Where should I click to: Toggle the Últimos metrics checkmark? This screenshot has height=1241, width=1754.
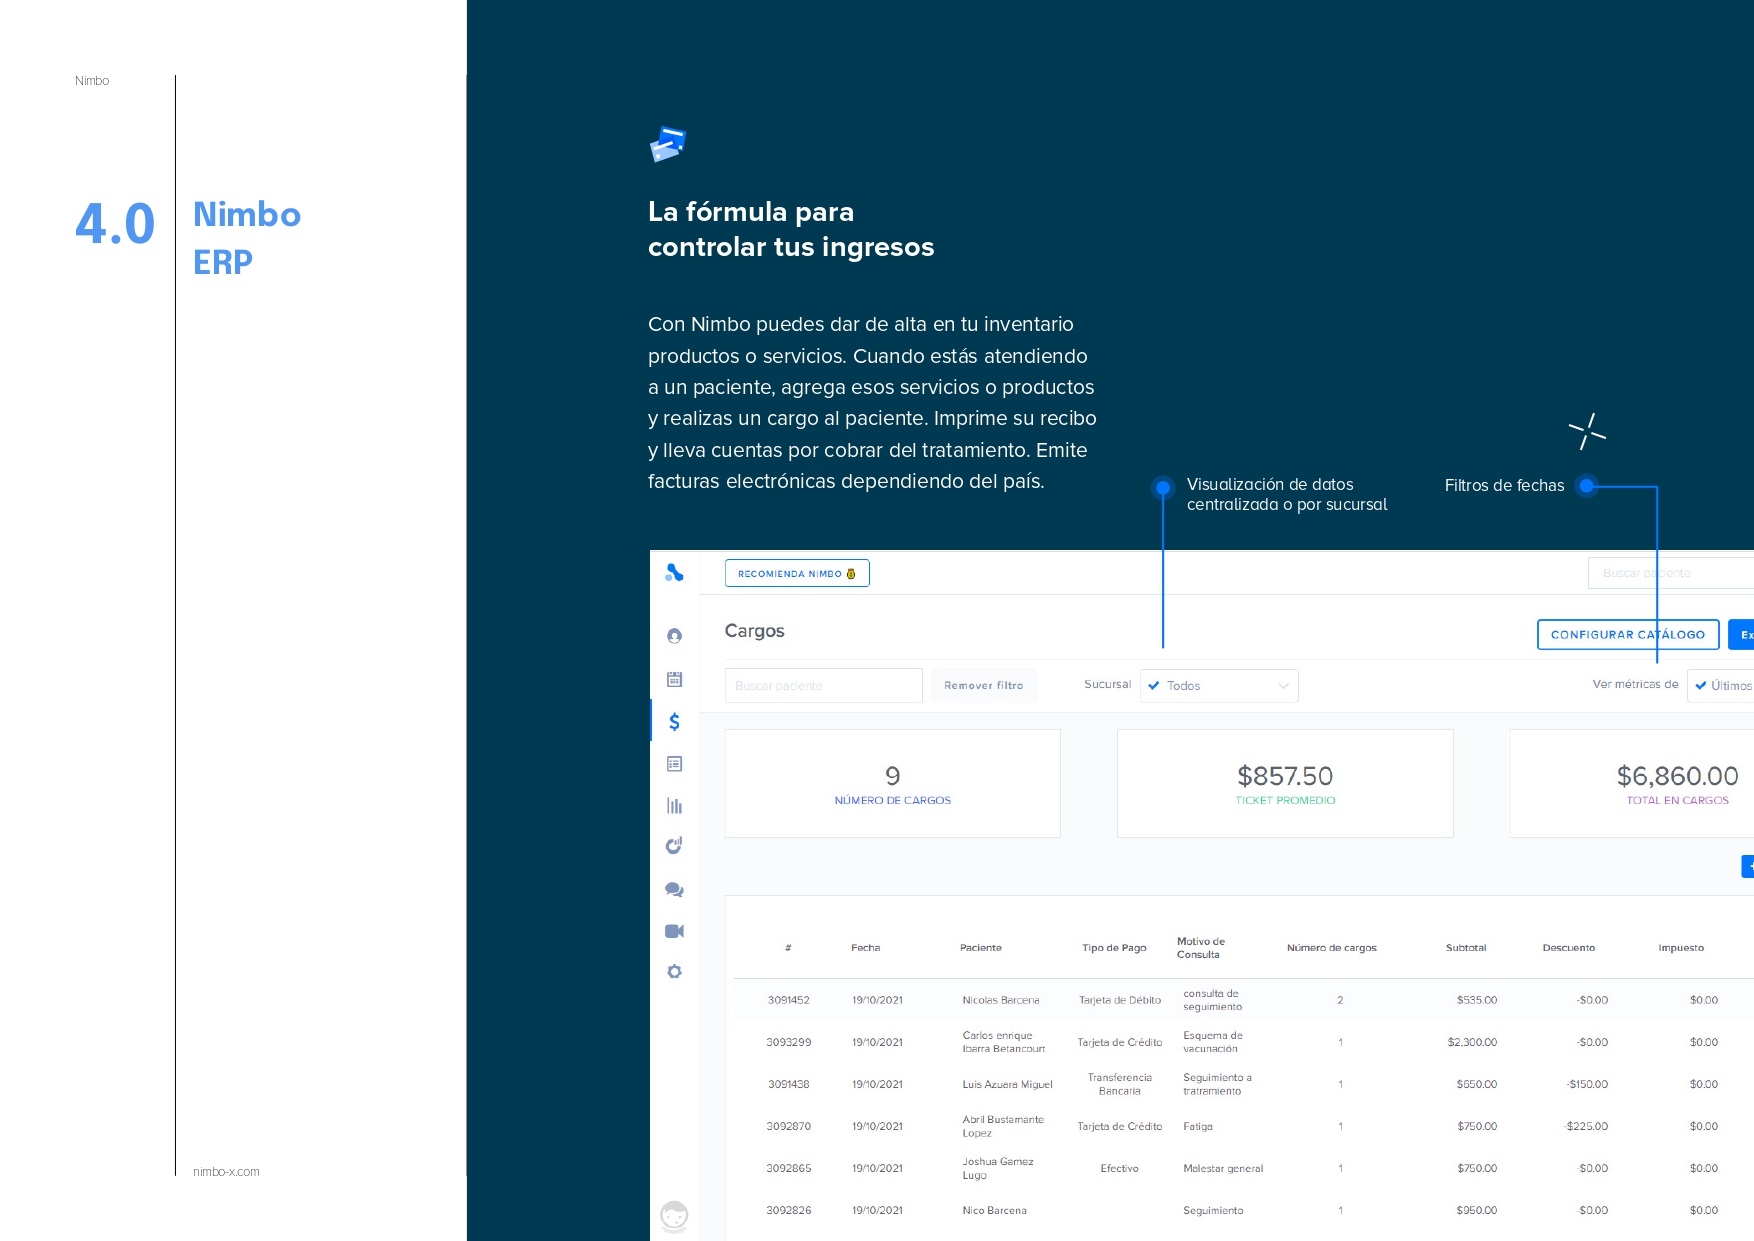[x=1700, y=685]
